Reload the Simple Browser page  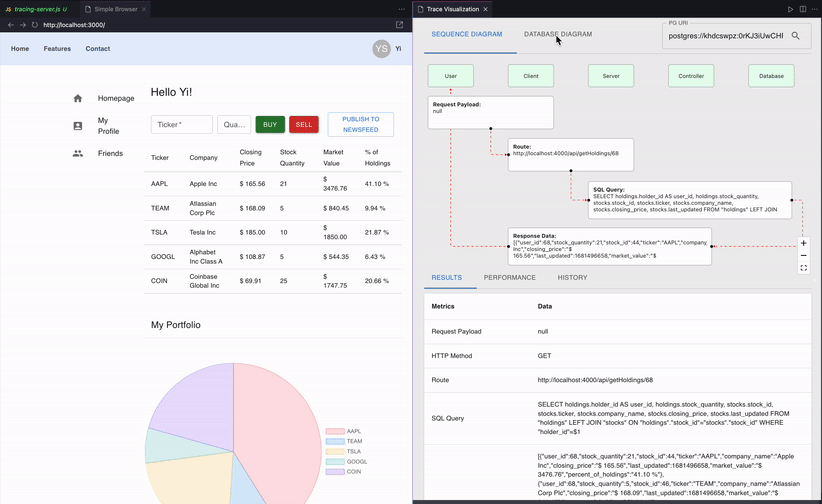35,25
